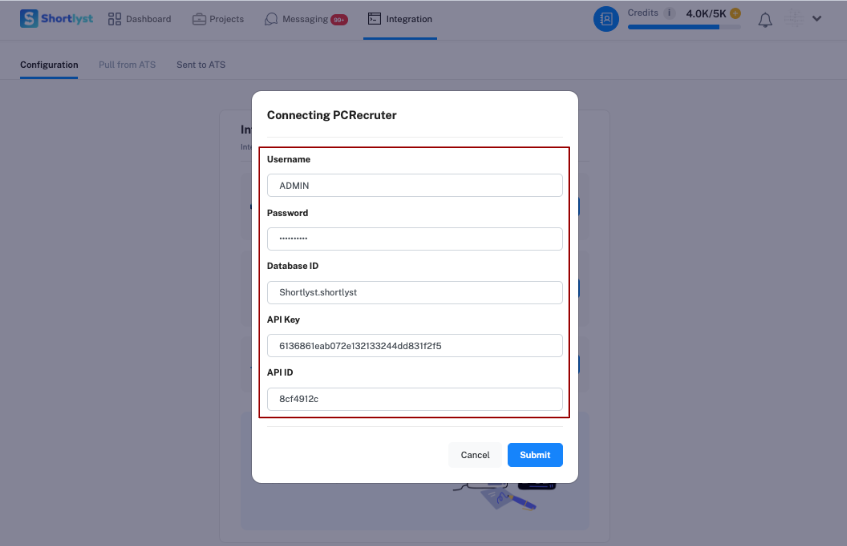The image size is (847, 546).
Task: Click the user avatar thumbnail
Action: (x=794, y=19)
